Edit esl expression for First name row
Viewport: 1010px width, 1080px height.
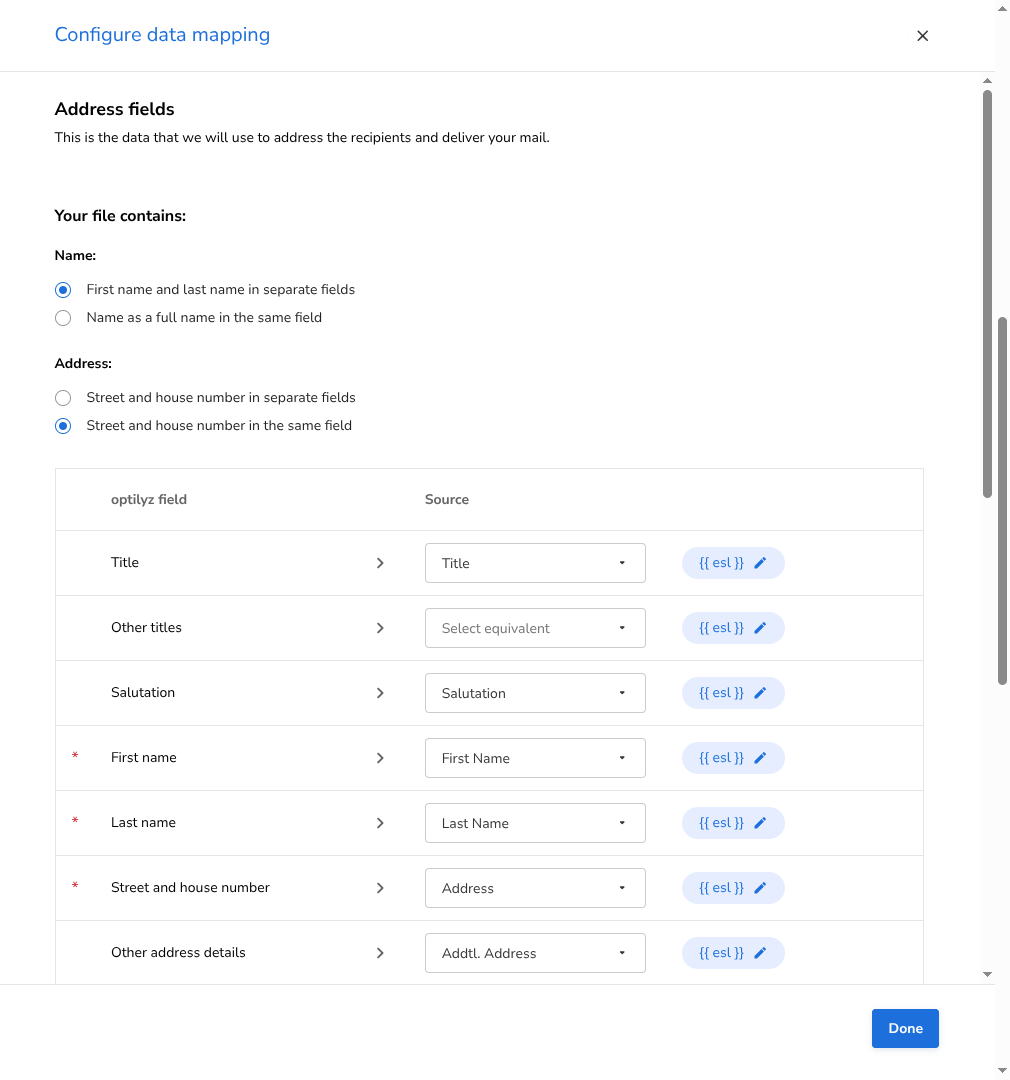[733, 758]
